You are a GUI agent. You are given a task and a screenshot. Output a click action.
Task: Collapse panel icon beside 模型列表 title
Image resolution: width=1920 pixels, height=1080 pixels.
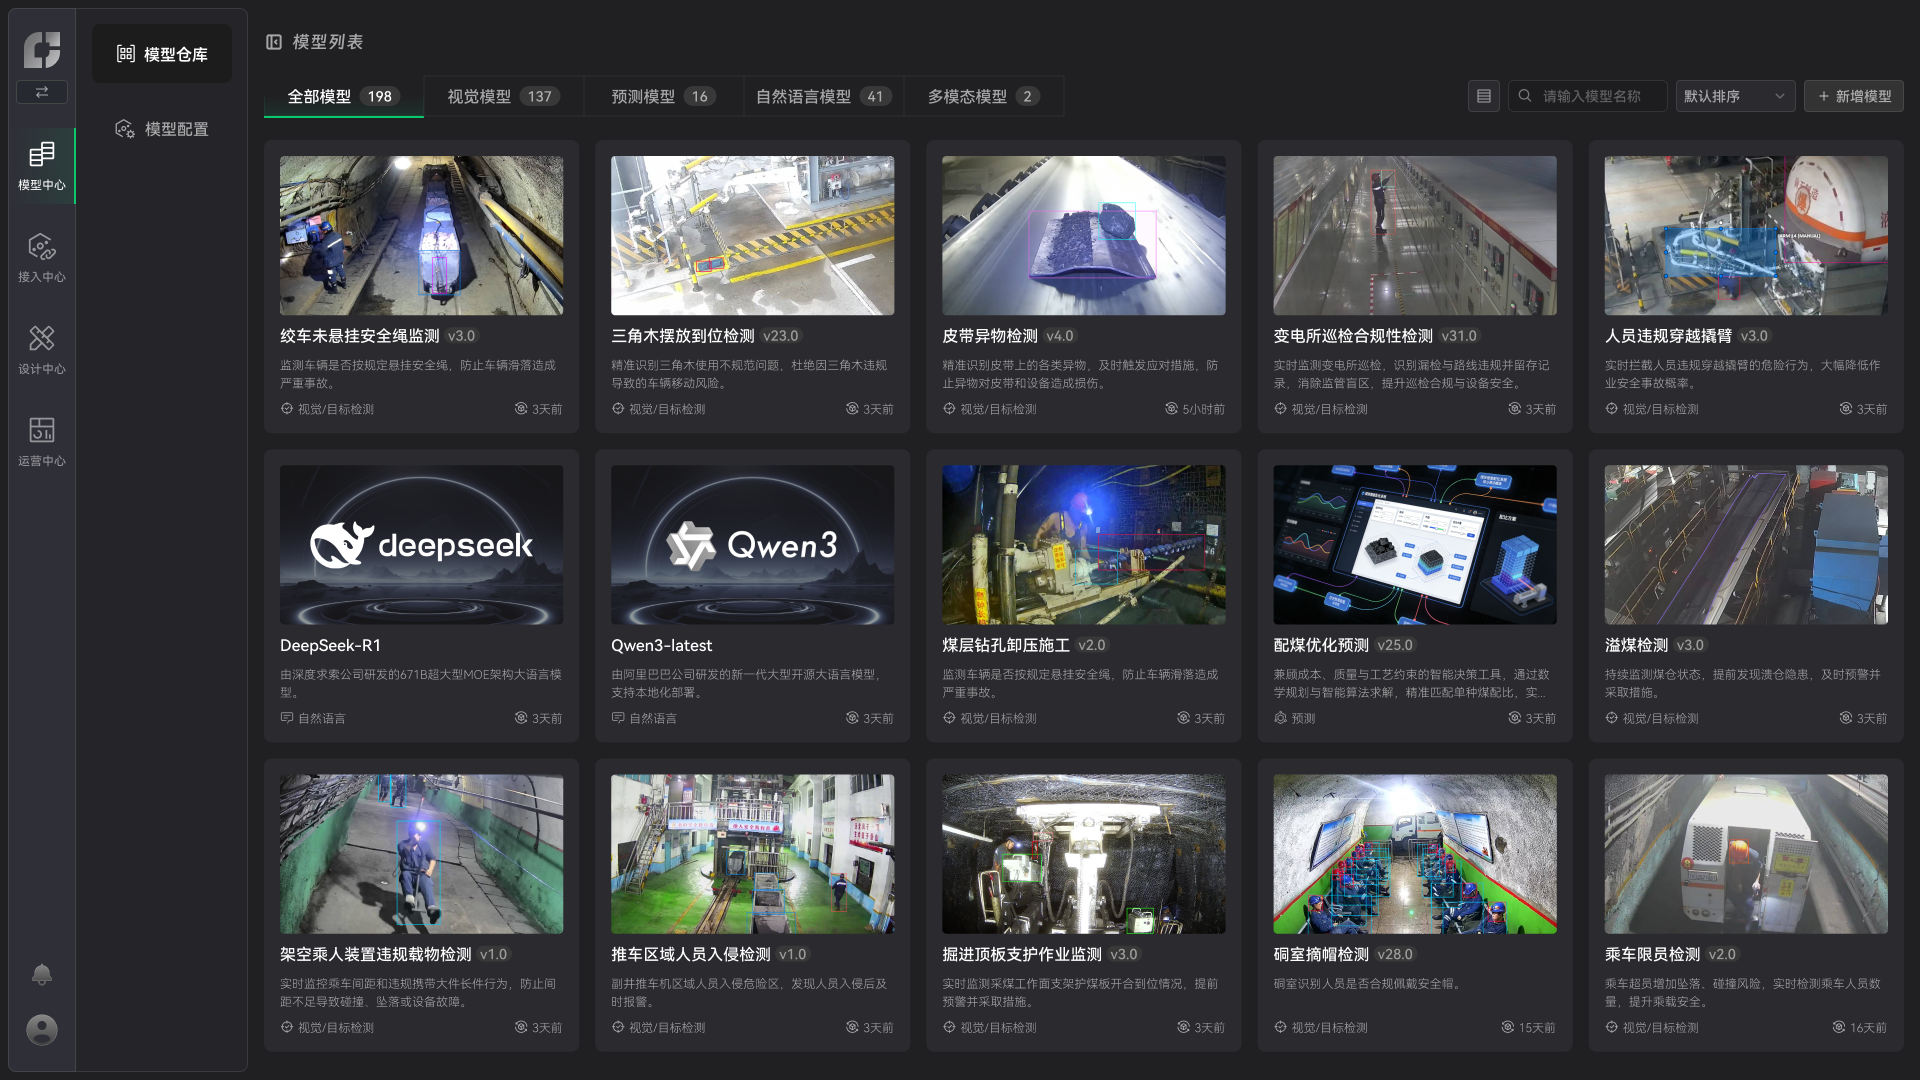coord(274,42)
